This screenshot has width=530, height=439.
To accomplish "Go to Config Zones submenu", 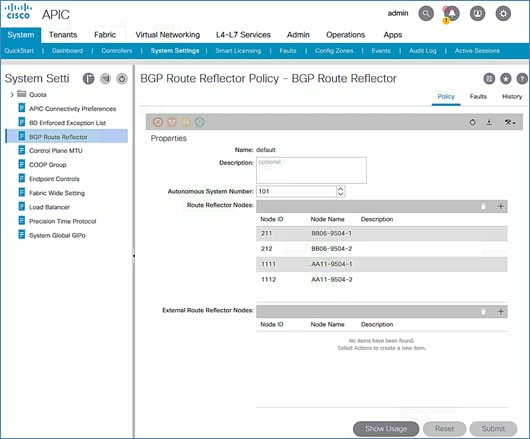I will pyautogui.click(x=334, y=51).
